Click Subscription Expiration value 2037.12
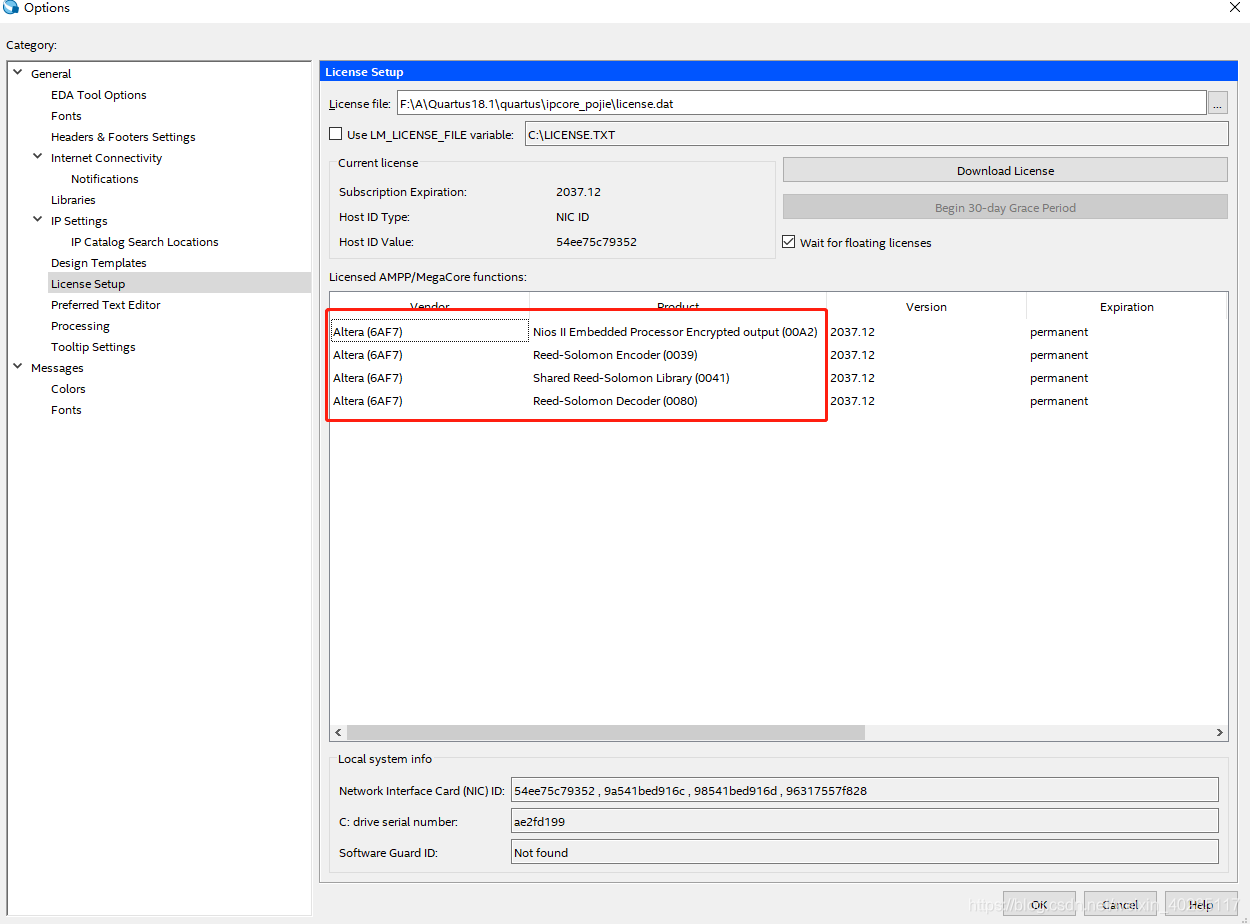This screenshot has height=924, width=1250. [578, 192]
